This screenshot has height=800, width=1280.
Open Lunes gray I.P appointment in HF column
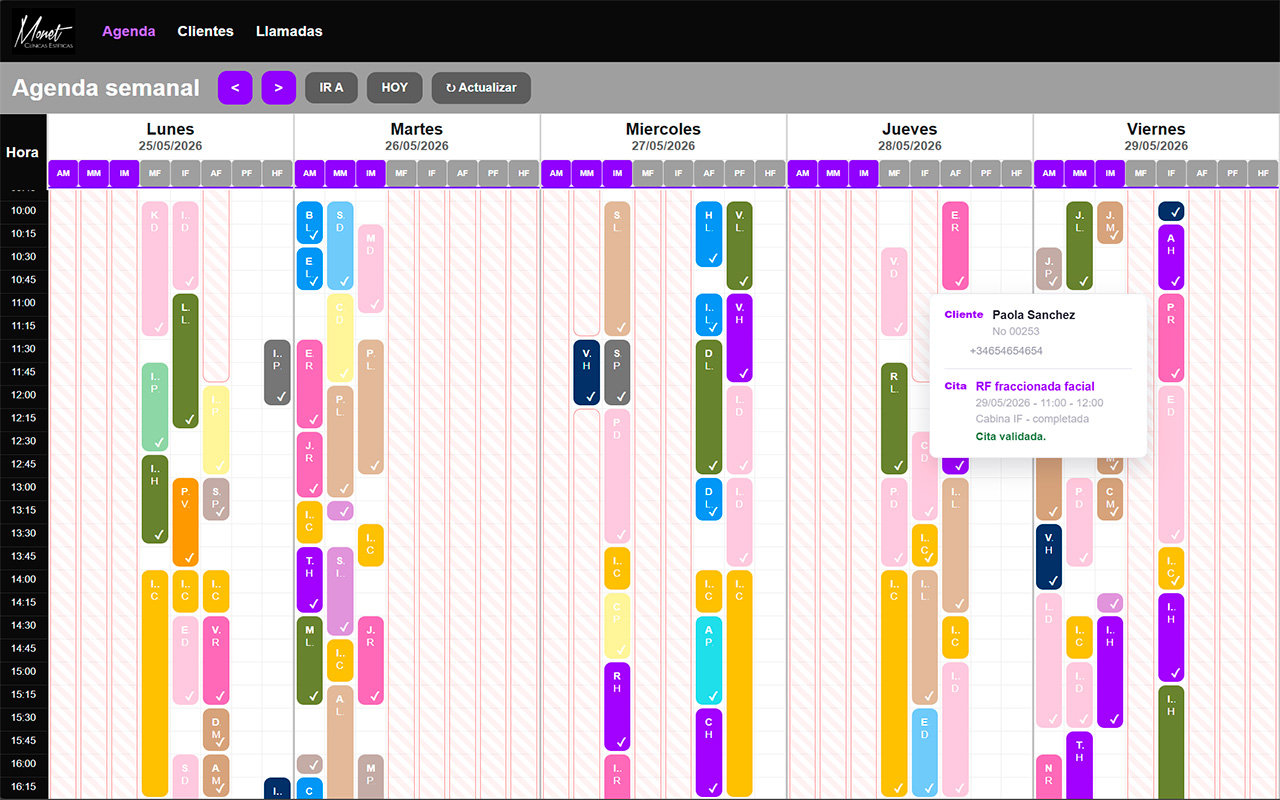pyautogui.click(x=277, y=373)
